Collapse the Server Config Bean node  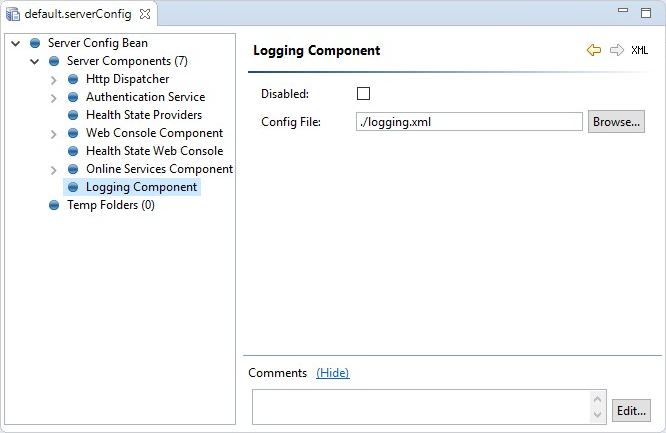[x=16, y=43]
